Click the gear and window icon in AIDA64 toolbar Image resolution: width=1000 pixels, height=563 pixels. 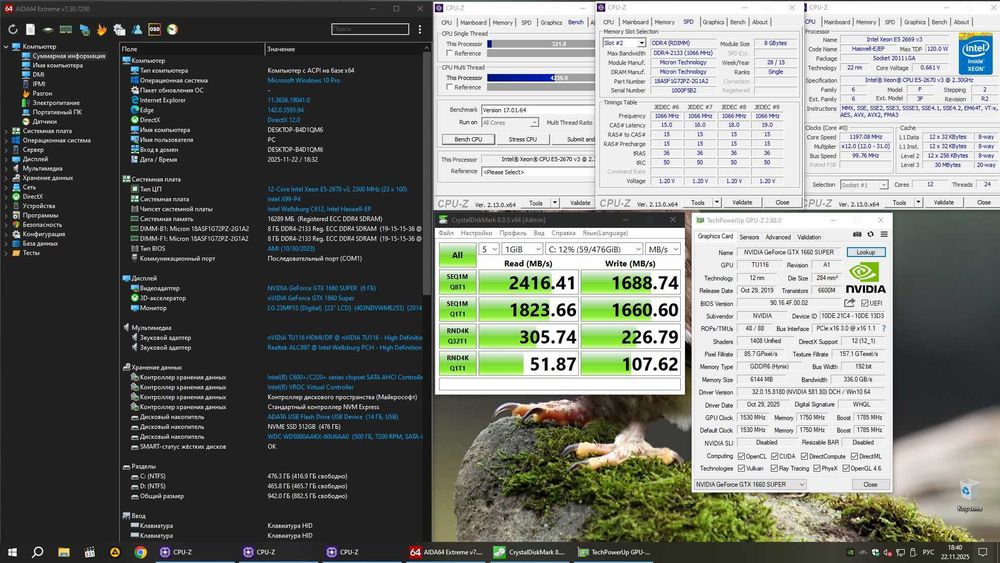[119, 29]
